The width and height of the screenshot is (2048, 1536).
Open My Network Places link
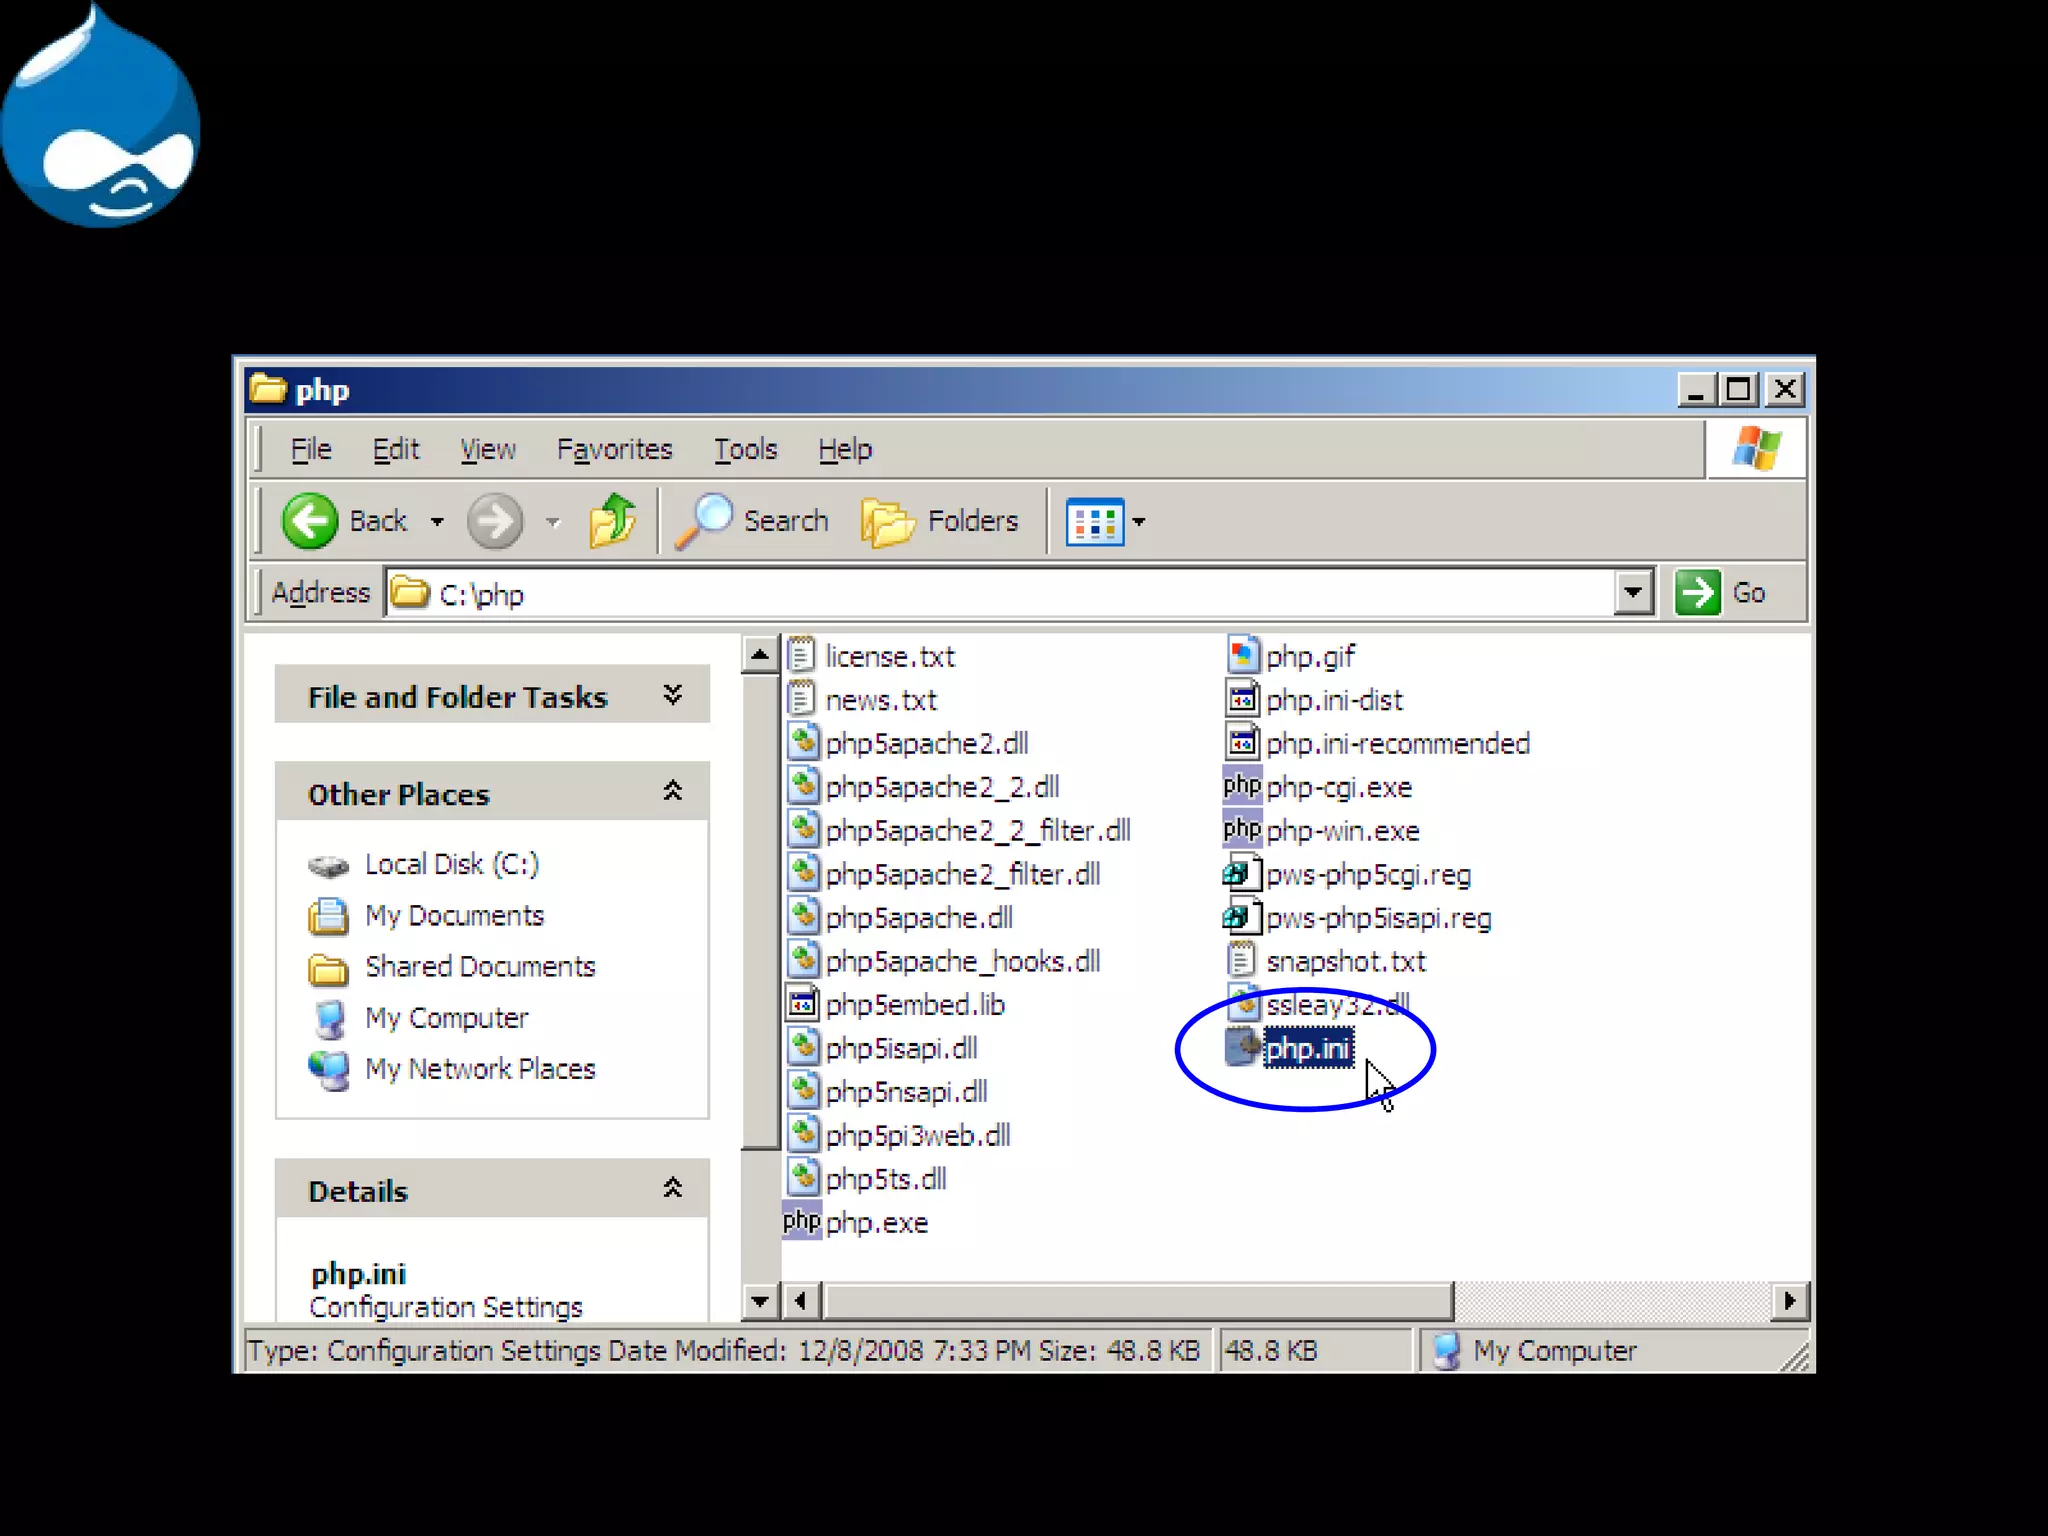point(479,1069)
